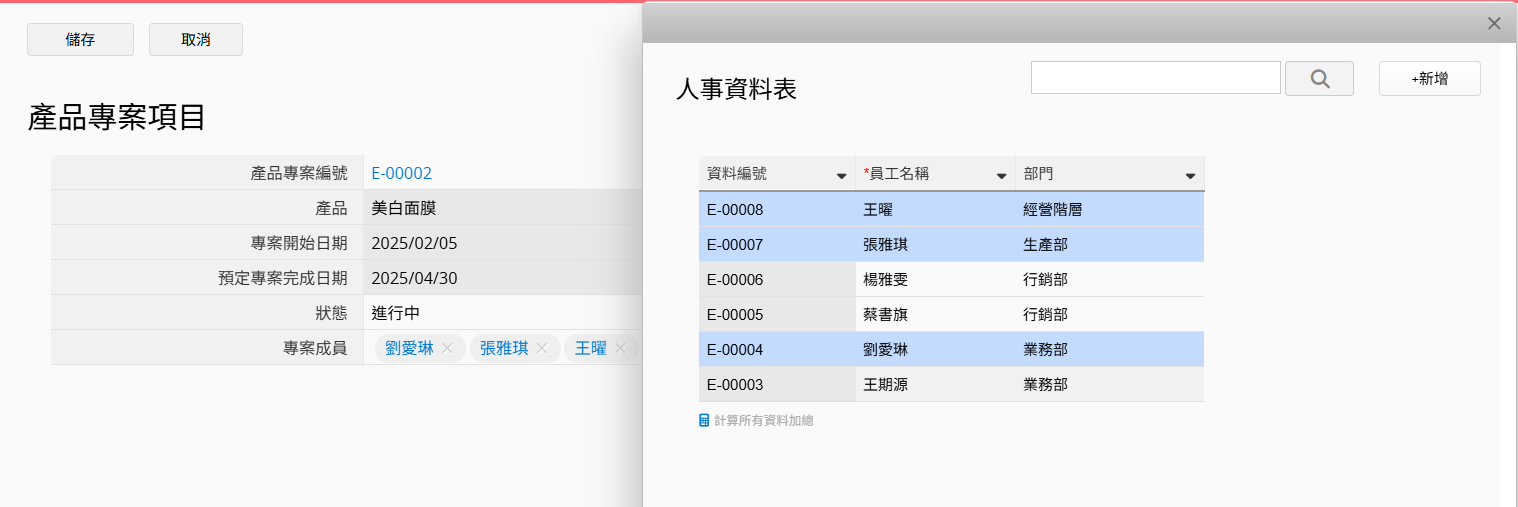This screenshot has width=1518, height=507.
Task: Expand 員工名稱 column sort menu
Action: [1001, 176]
